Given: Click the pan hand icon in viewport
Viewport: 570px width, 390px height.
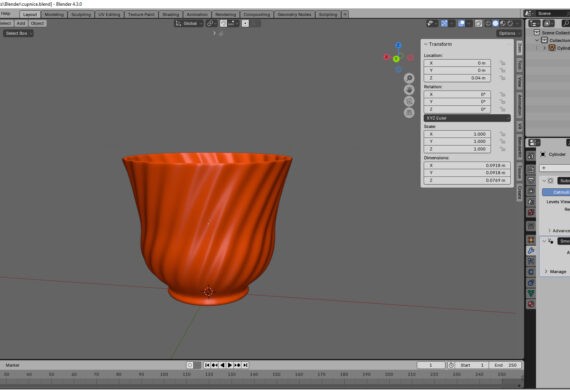Looking at the screenshot, I should (409, 90).
